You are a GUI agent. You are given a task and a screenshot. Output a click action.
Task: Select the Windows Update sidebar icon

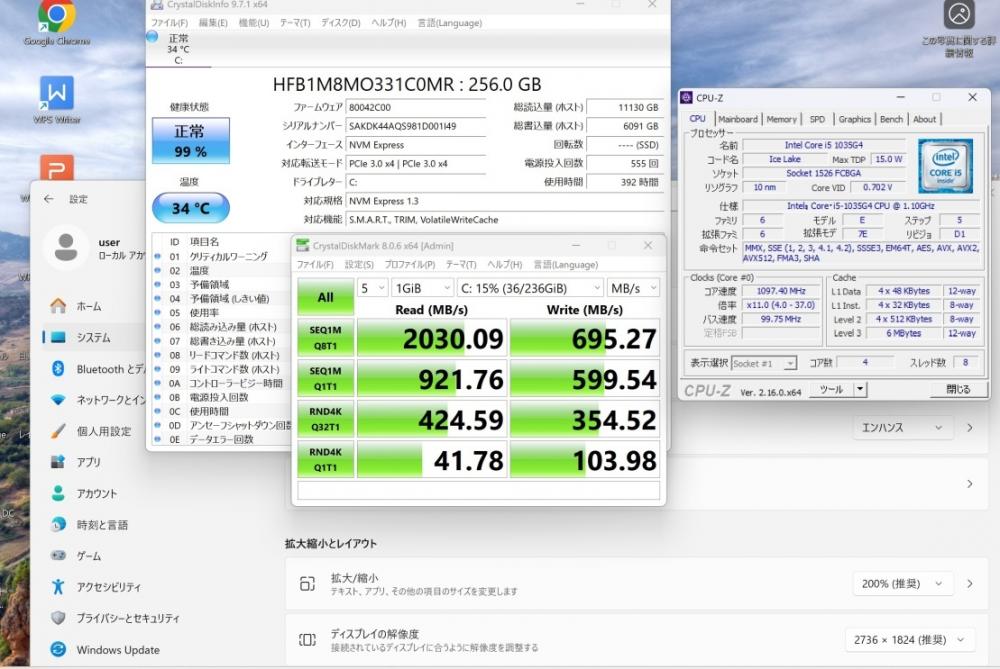click(58, 650)
